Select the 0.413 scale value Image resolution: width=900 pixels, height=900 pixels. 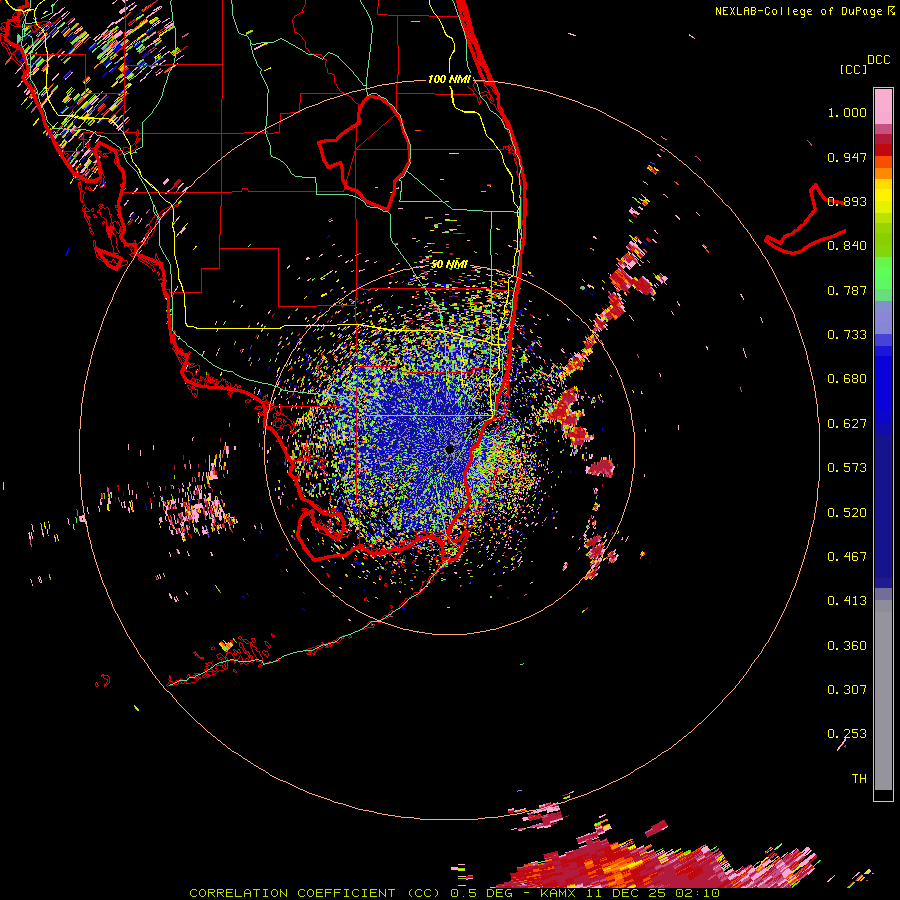[847, 601]
